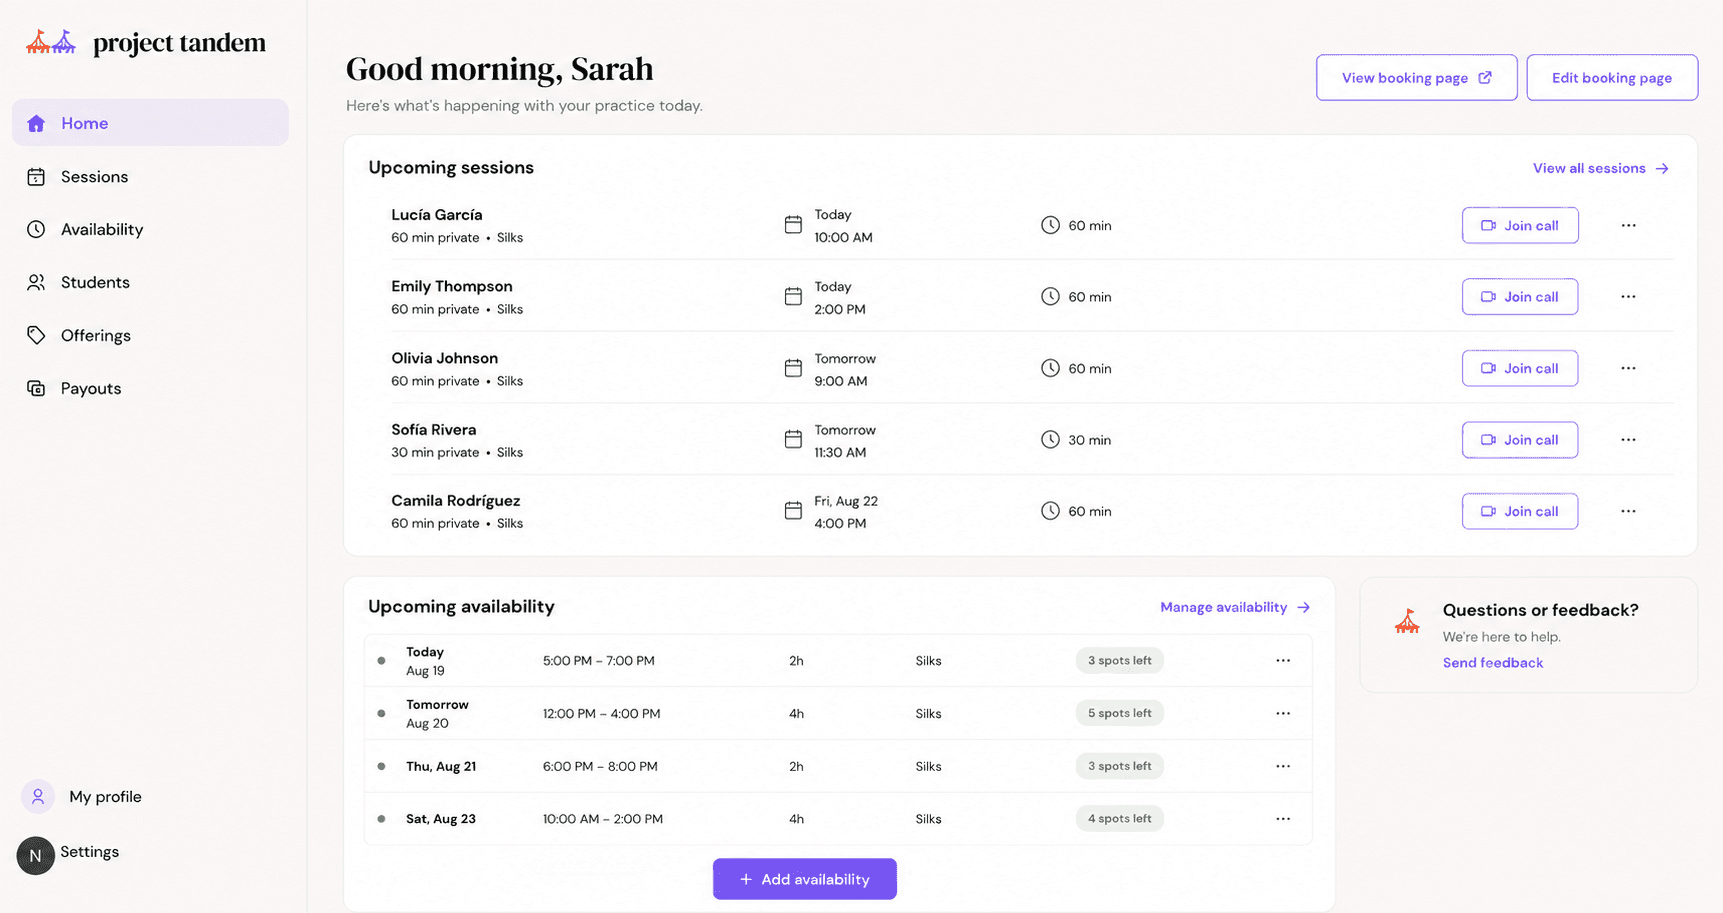The image size is (1723, 913).
Task: Click the Offerings tag icon
Action: click(36, 335)
